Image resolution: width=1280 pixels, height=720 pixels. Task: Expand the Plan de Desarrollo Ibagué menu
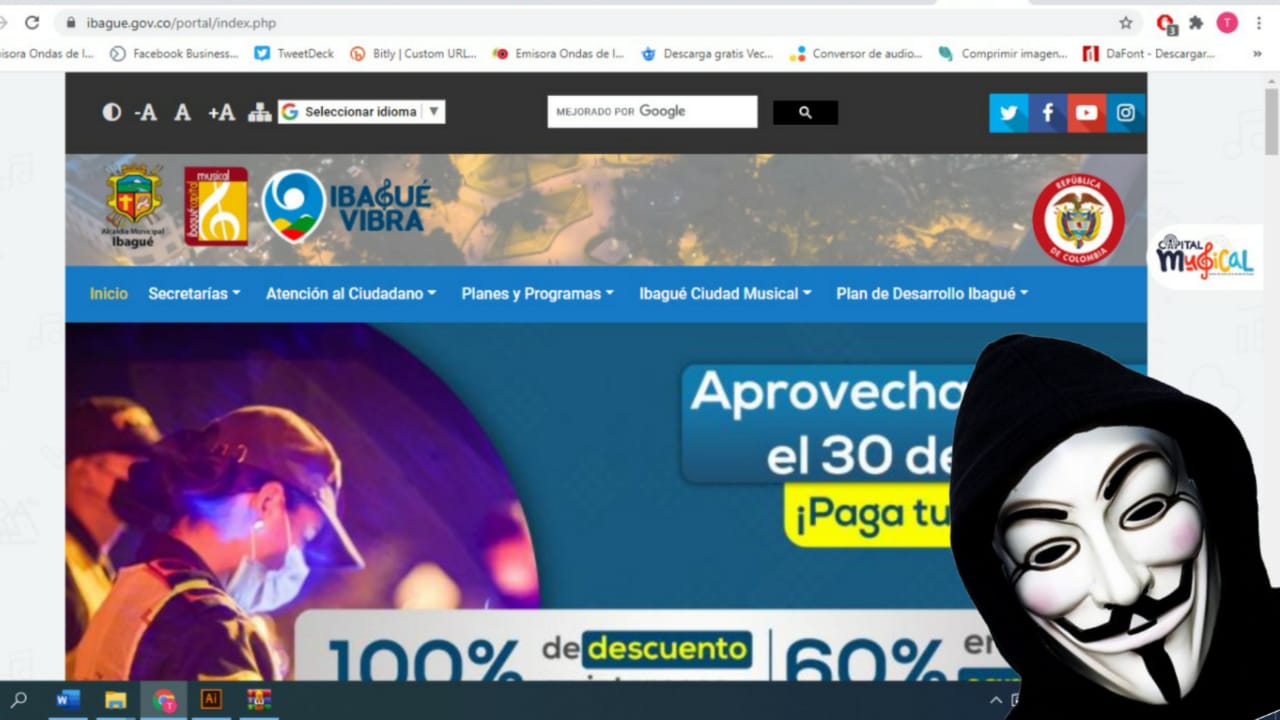pyautogui.click(x=932, y=294)
